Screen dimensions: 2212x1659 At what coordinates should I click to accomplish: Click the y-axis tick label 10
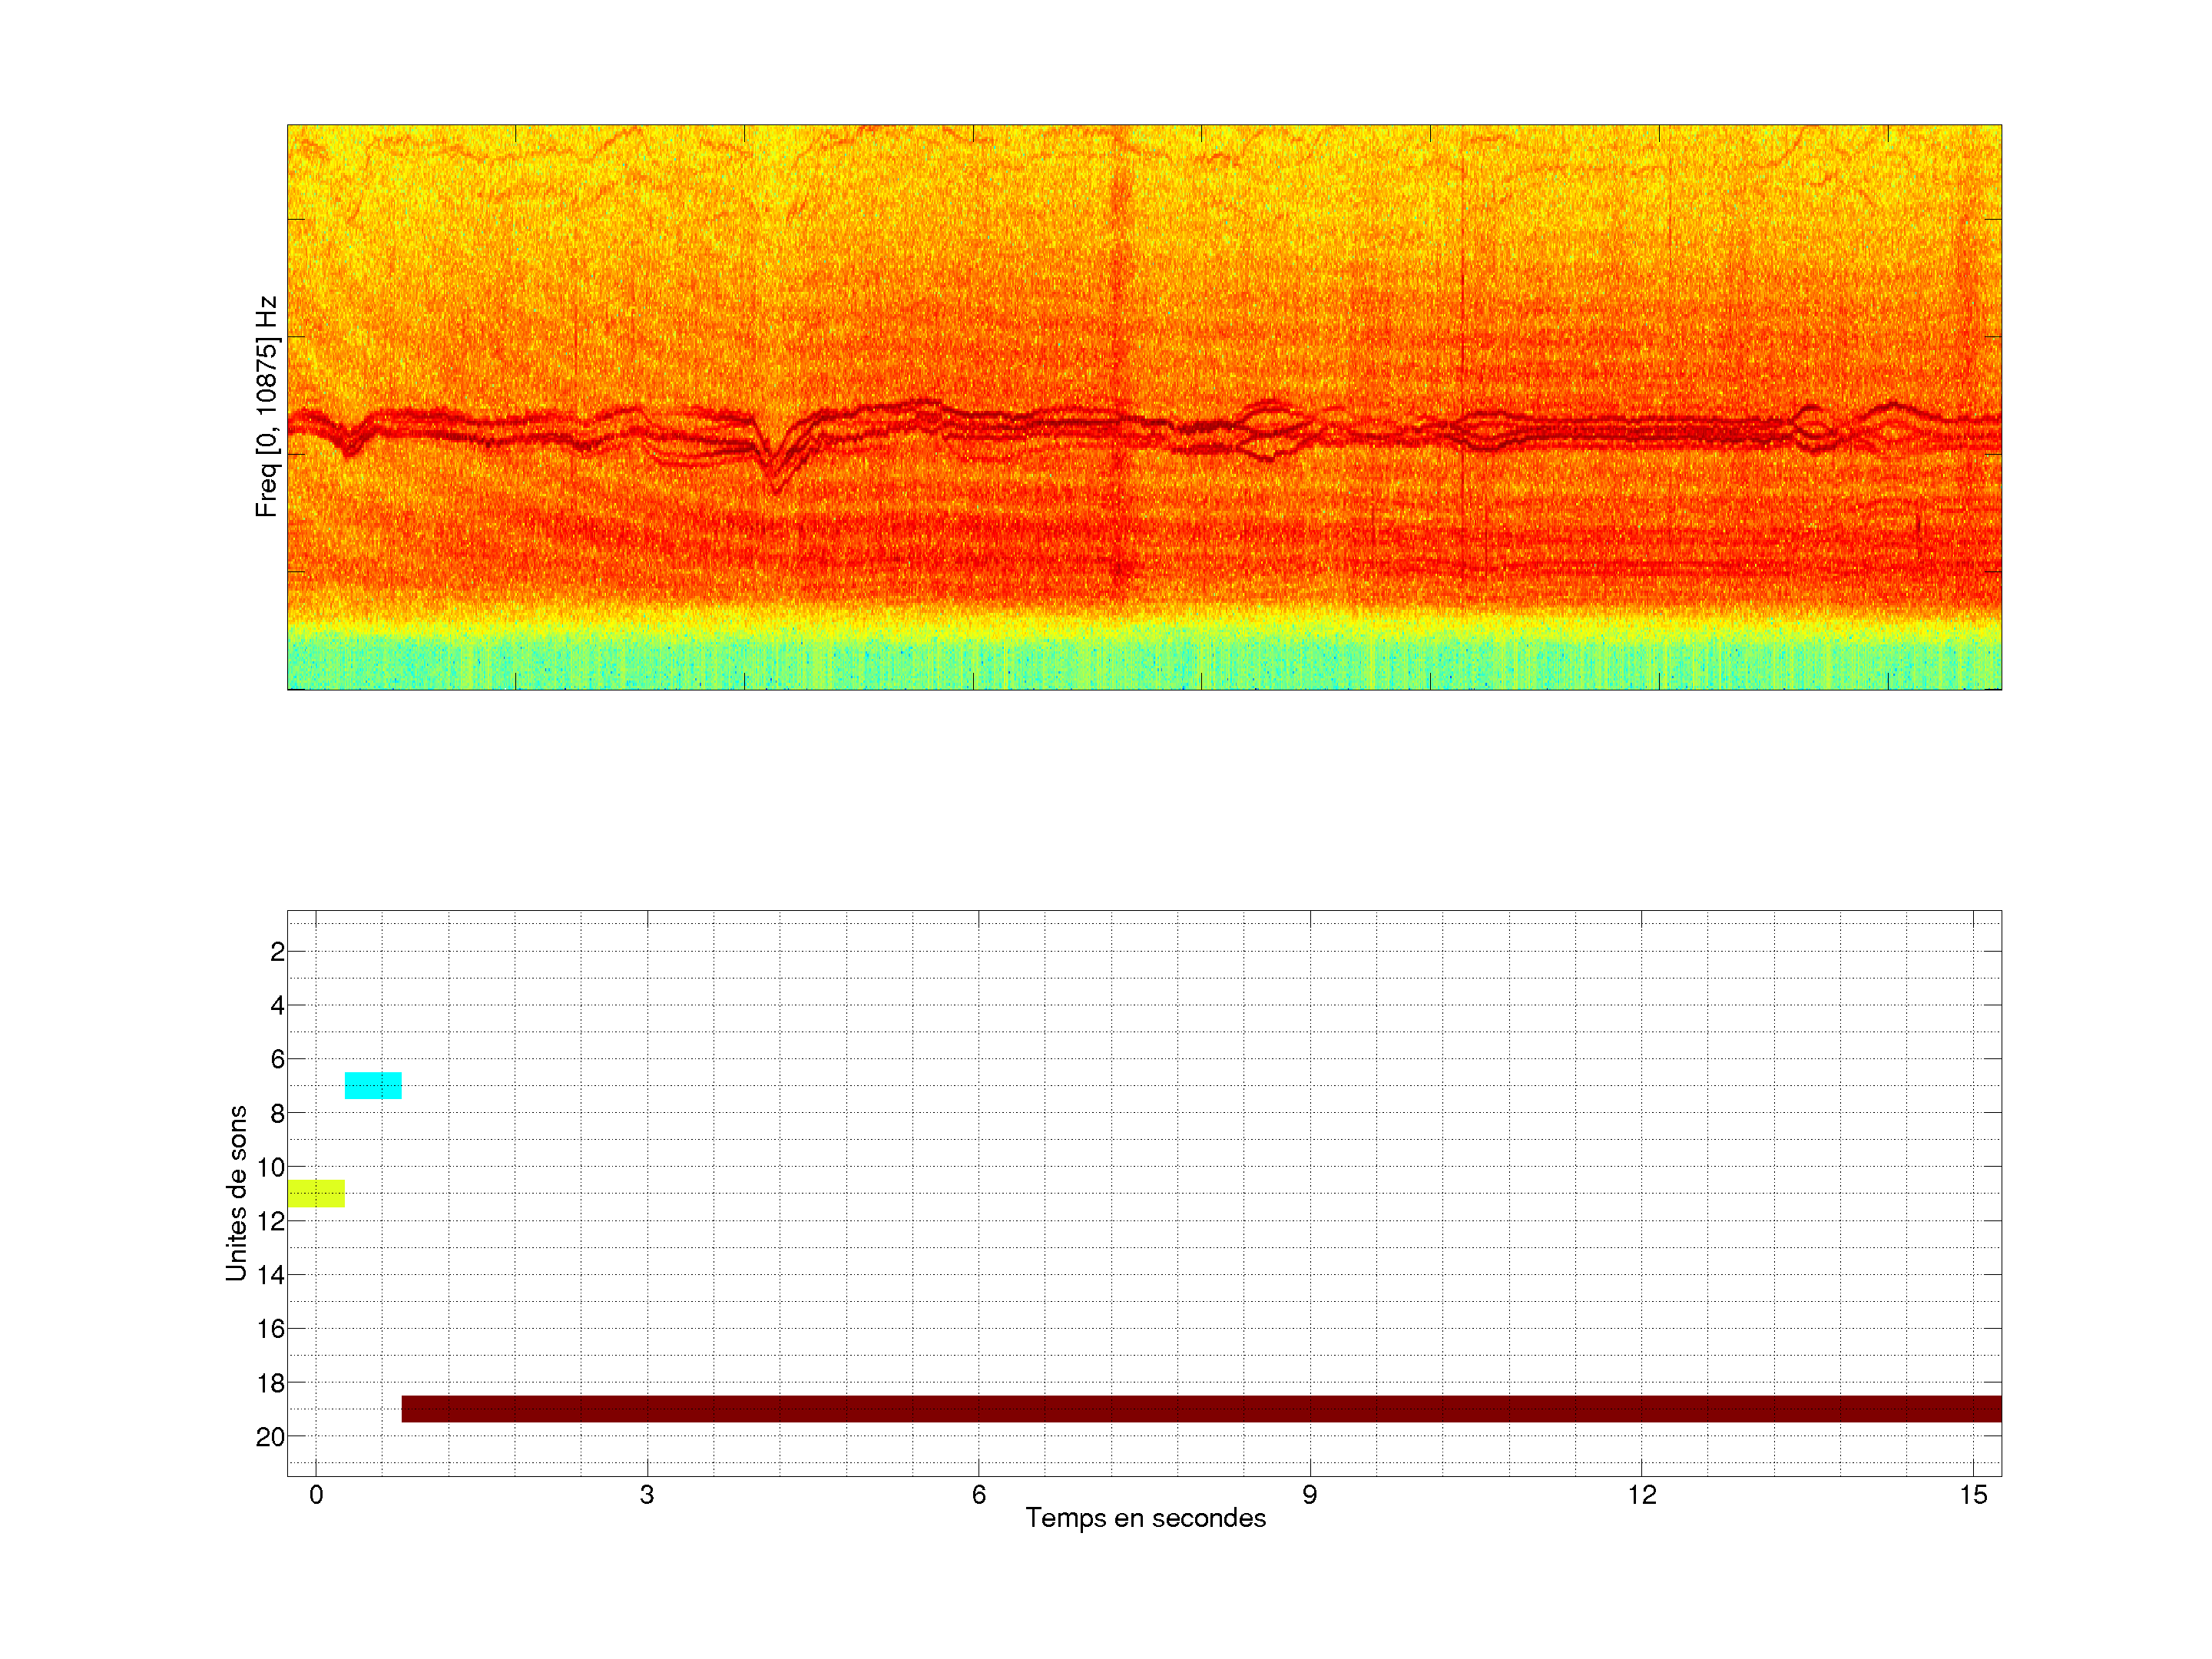point(271,1167)
